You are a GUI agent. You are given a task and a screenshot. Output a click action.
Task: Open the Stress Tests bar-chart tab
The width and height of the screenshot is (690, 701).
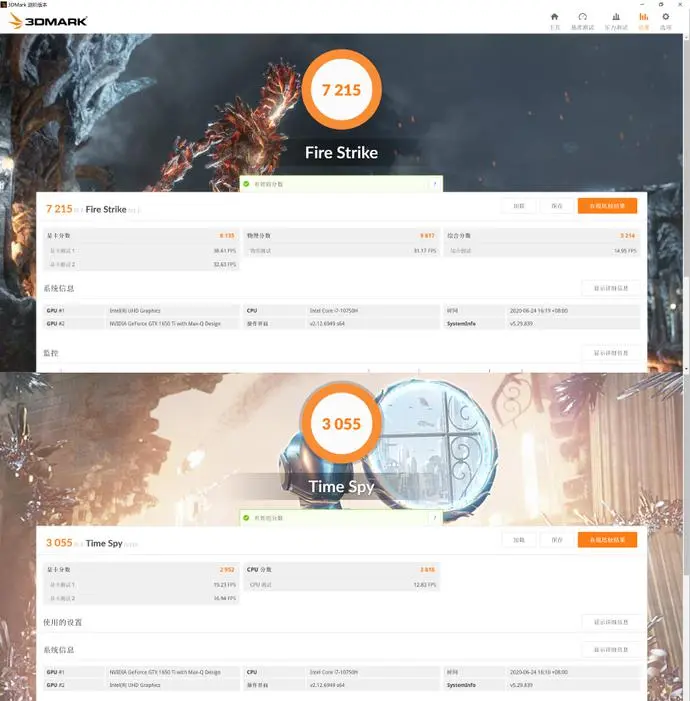pos(616,17)
